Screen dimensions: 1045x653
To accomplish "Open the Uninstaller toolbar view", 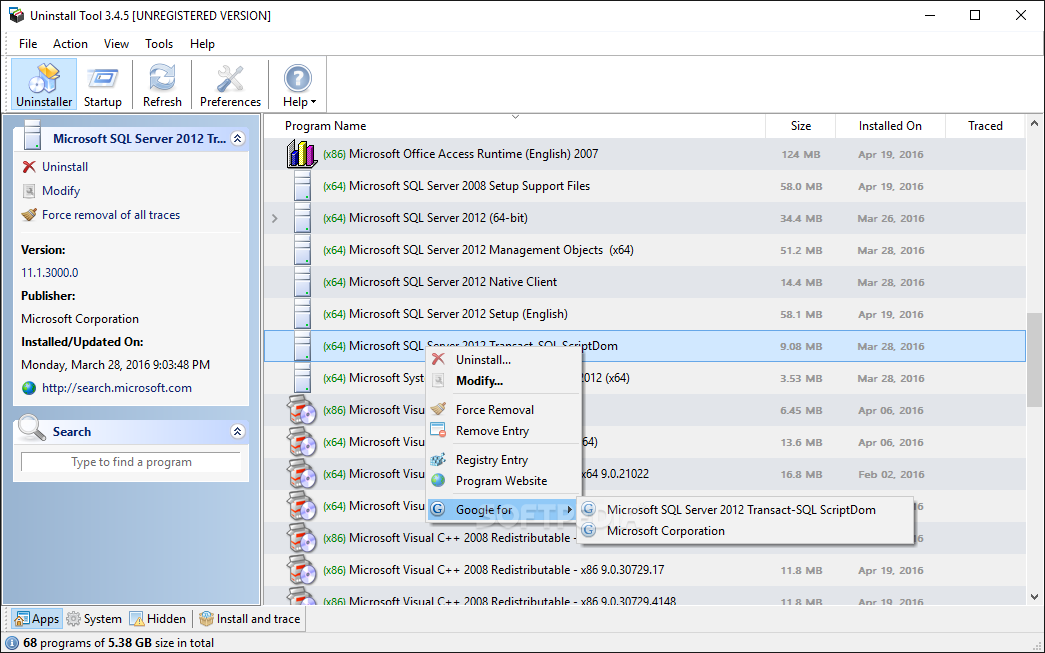I will point(44,85).
